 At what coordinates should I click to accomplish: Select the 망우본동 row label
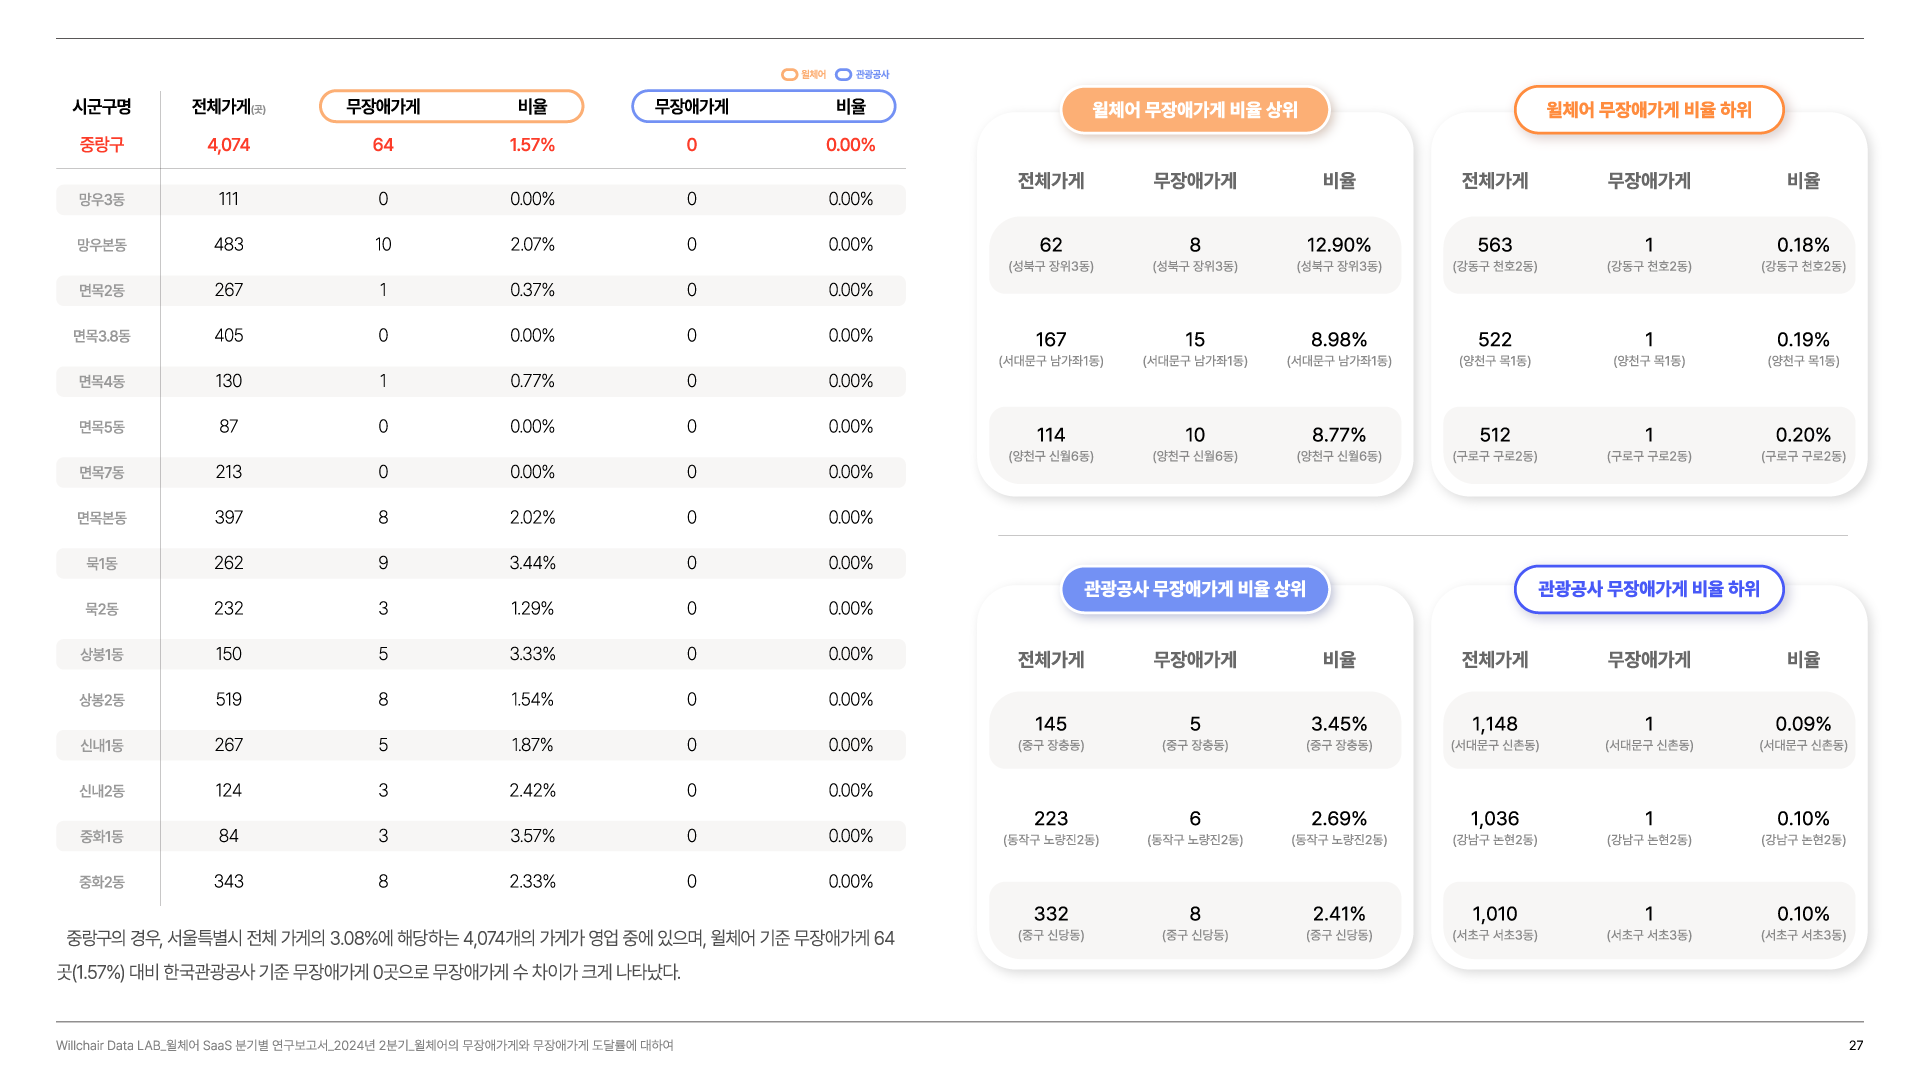coord(102,245)
